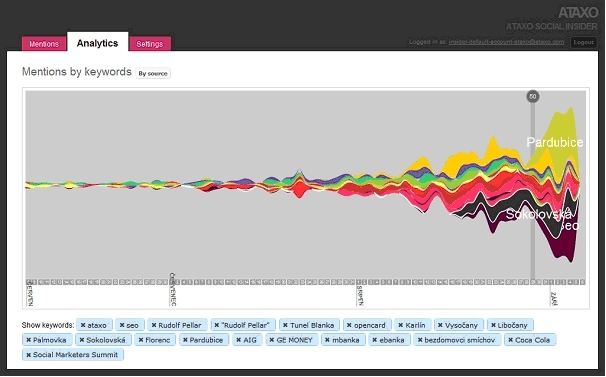Click the SRPEN month marker on timeline
The height and width of the screenshot is (377, 606).
[x=360, y=295]
